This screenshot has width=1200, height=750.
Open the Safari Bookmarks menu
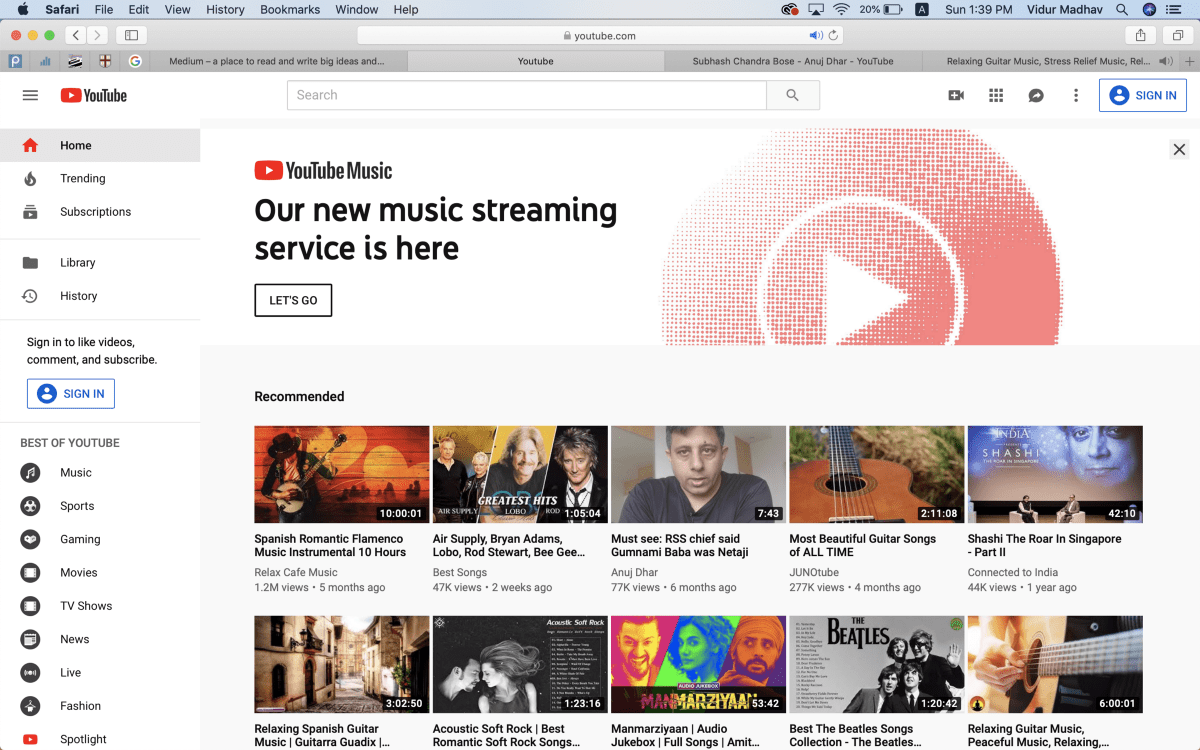[289, 10]
